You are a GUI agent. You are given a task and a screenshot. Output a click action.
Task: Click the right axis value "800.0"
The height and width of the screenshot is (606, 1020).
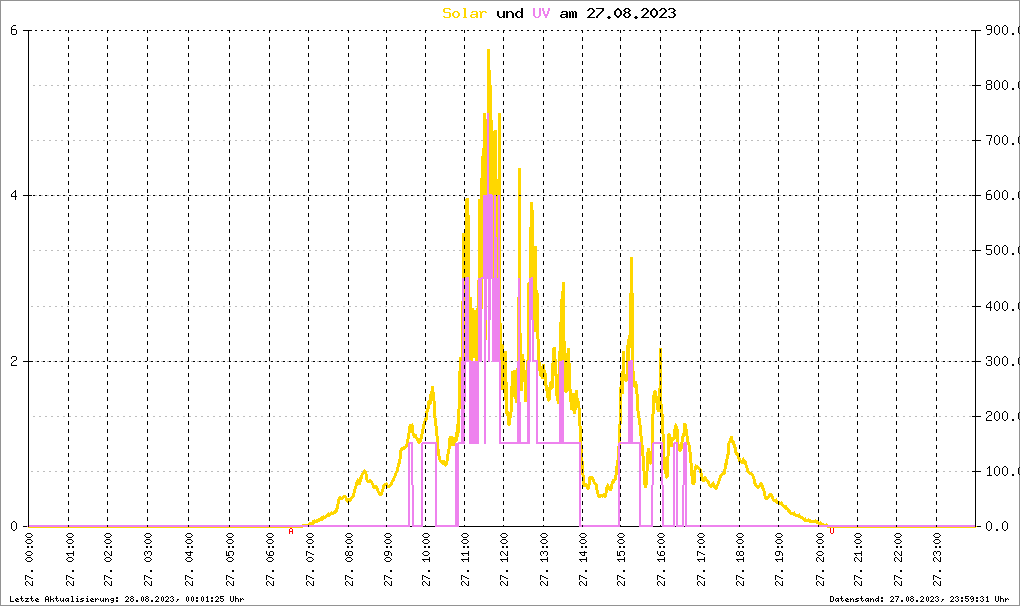click(1001, 85)
